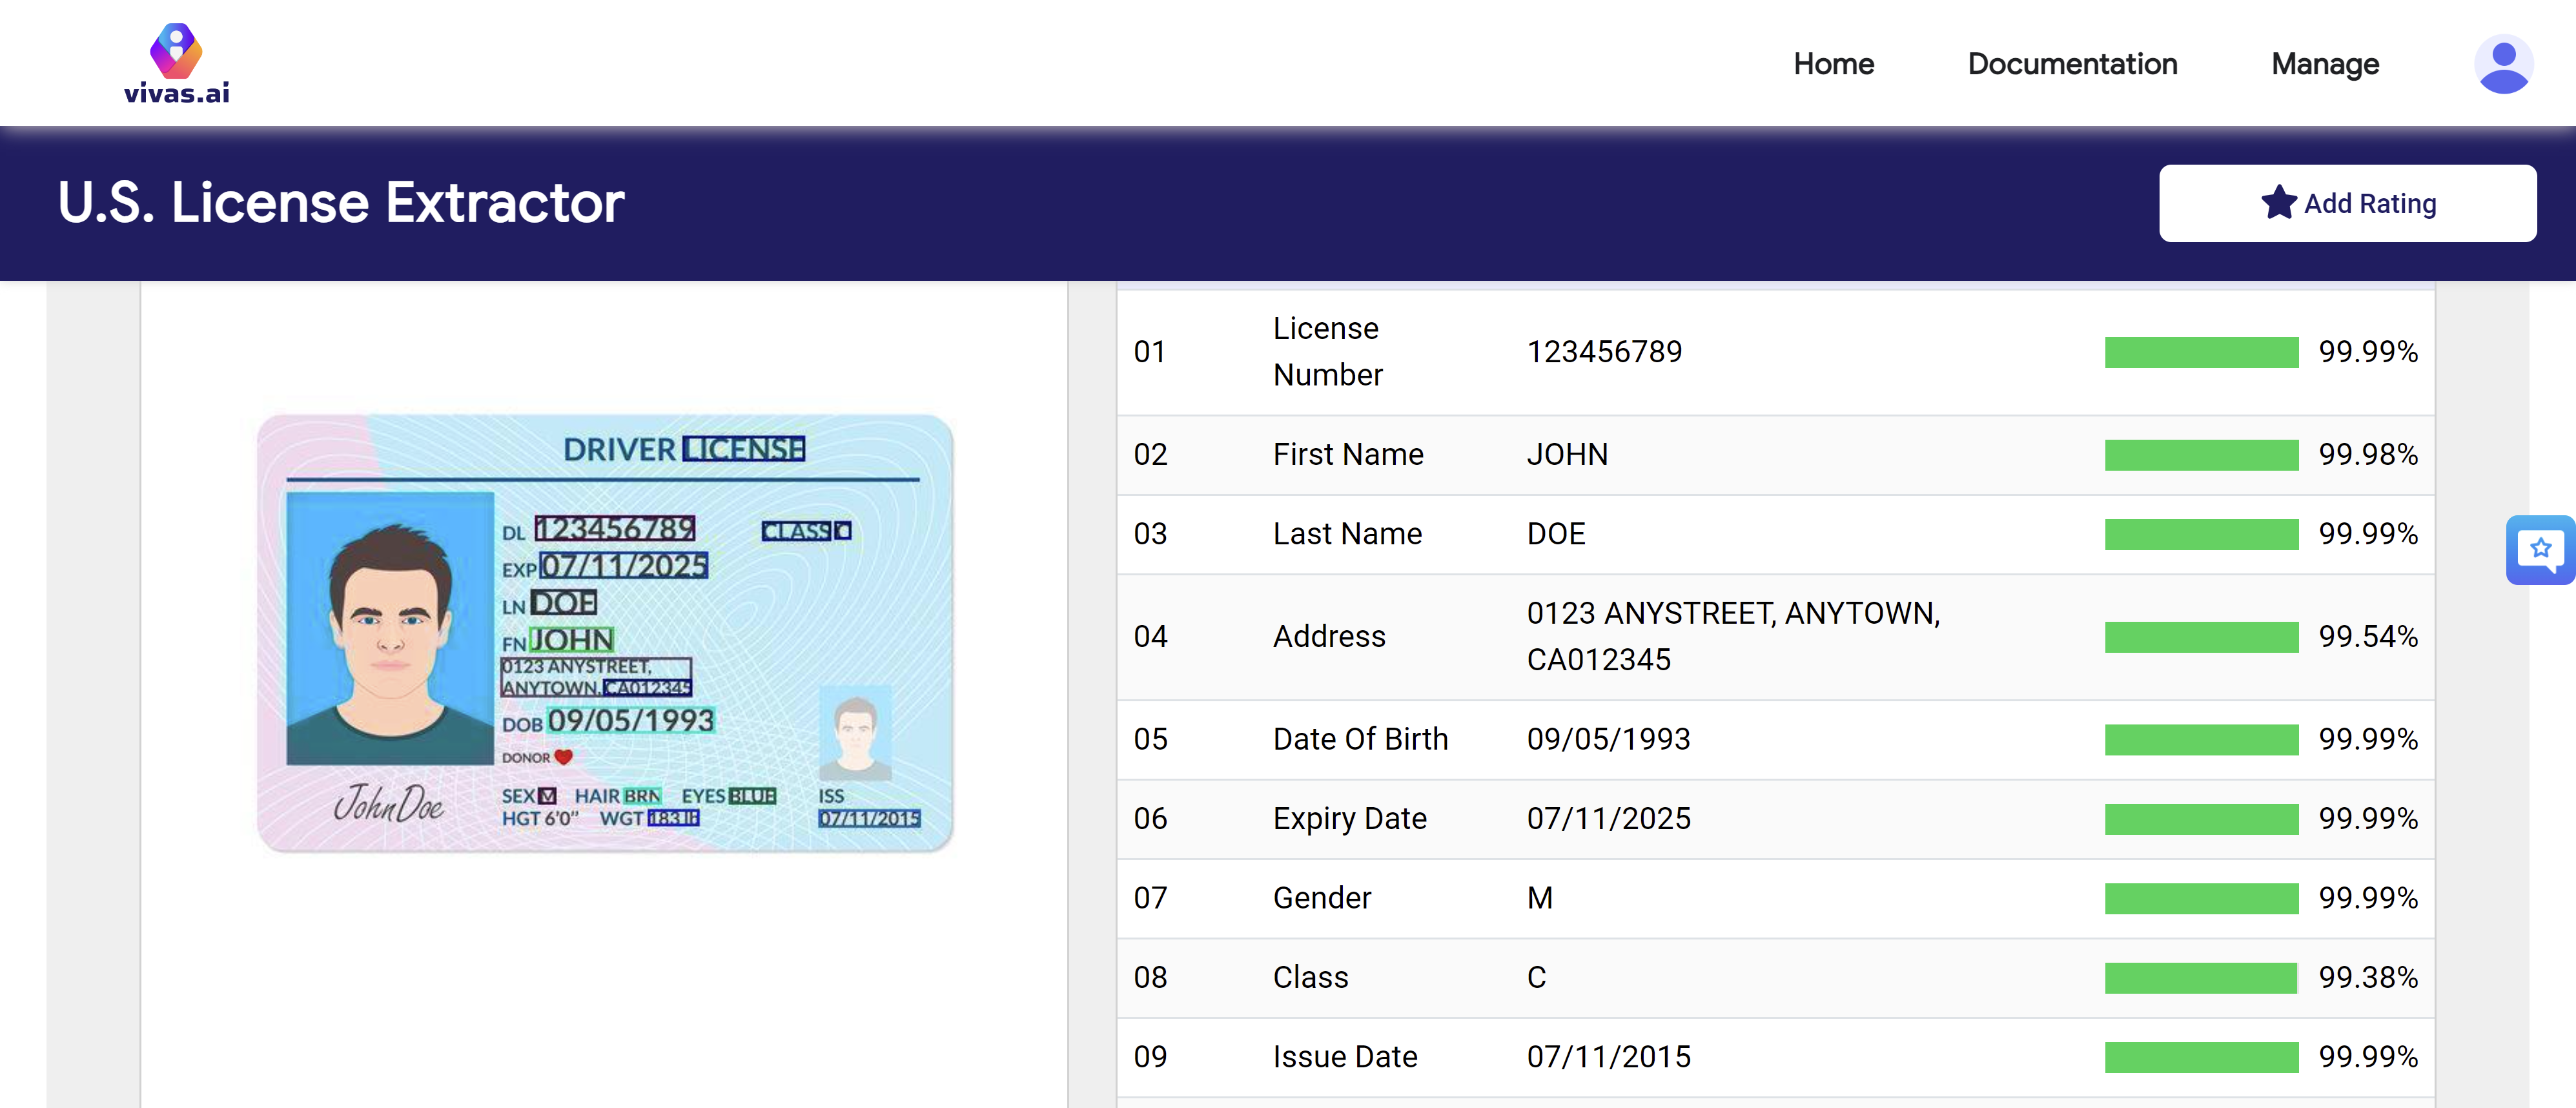2576x1108 pixels.
Task: Select the Address row value
Action: [x=1732, y=636]
